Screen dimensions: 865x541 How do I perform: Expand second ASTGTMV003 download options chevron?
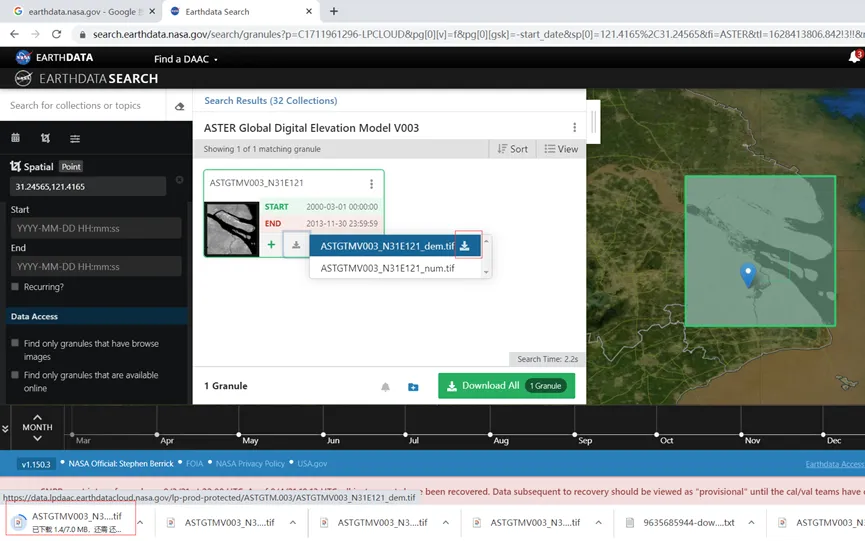(293, 522)
